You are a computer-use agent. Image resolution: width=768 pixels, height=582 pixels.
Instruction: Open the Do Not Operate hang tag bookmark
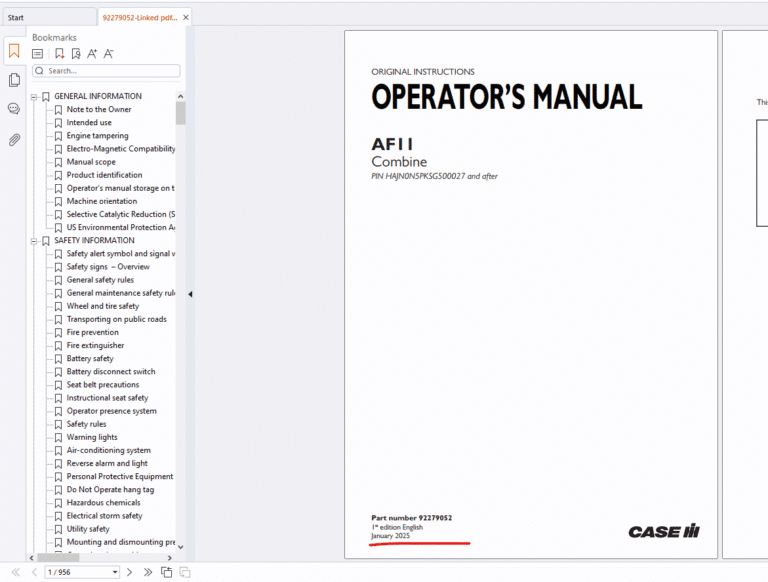tap(110, 490)
